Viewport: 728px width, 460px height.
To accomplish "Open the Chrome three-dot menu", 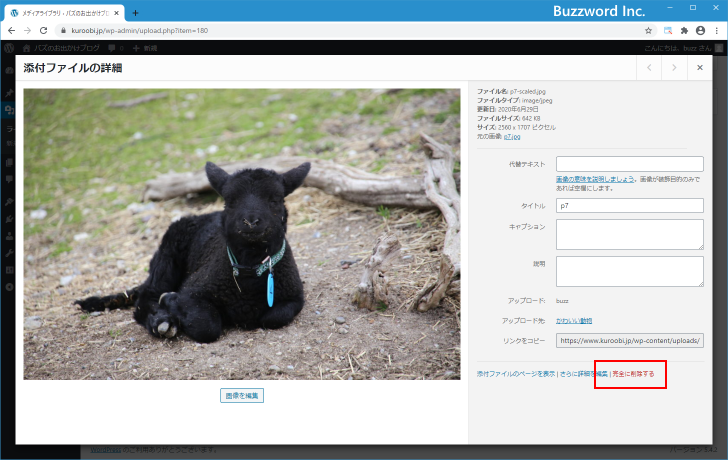I will pos(716,31).
